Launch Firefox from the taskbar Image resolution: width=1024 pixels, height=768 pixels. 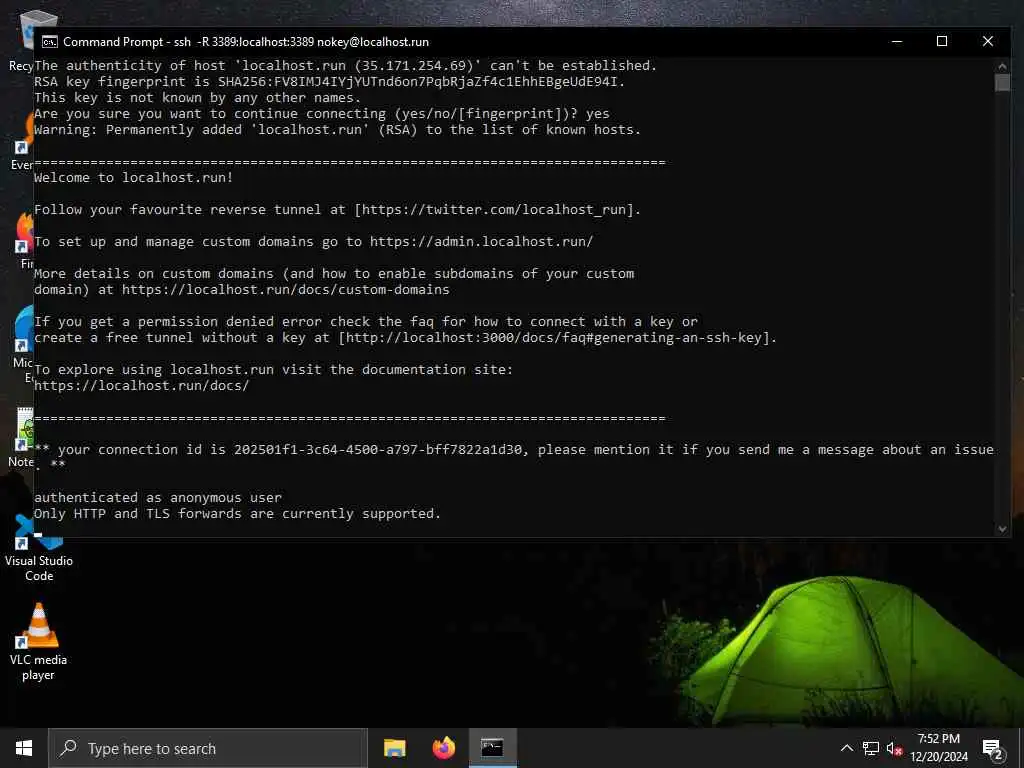(443, 748)
